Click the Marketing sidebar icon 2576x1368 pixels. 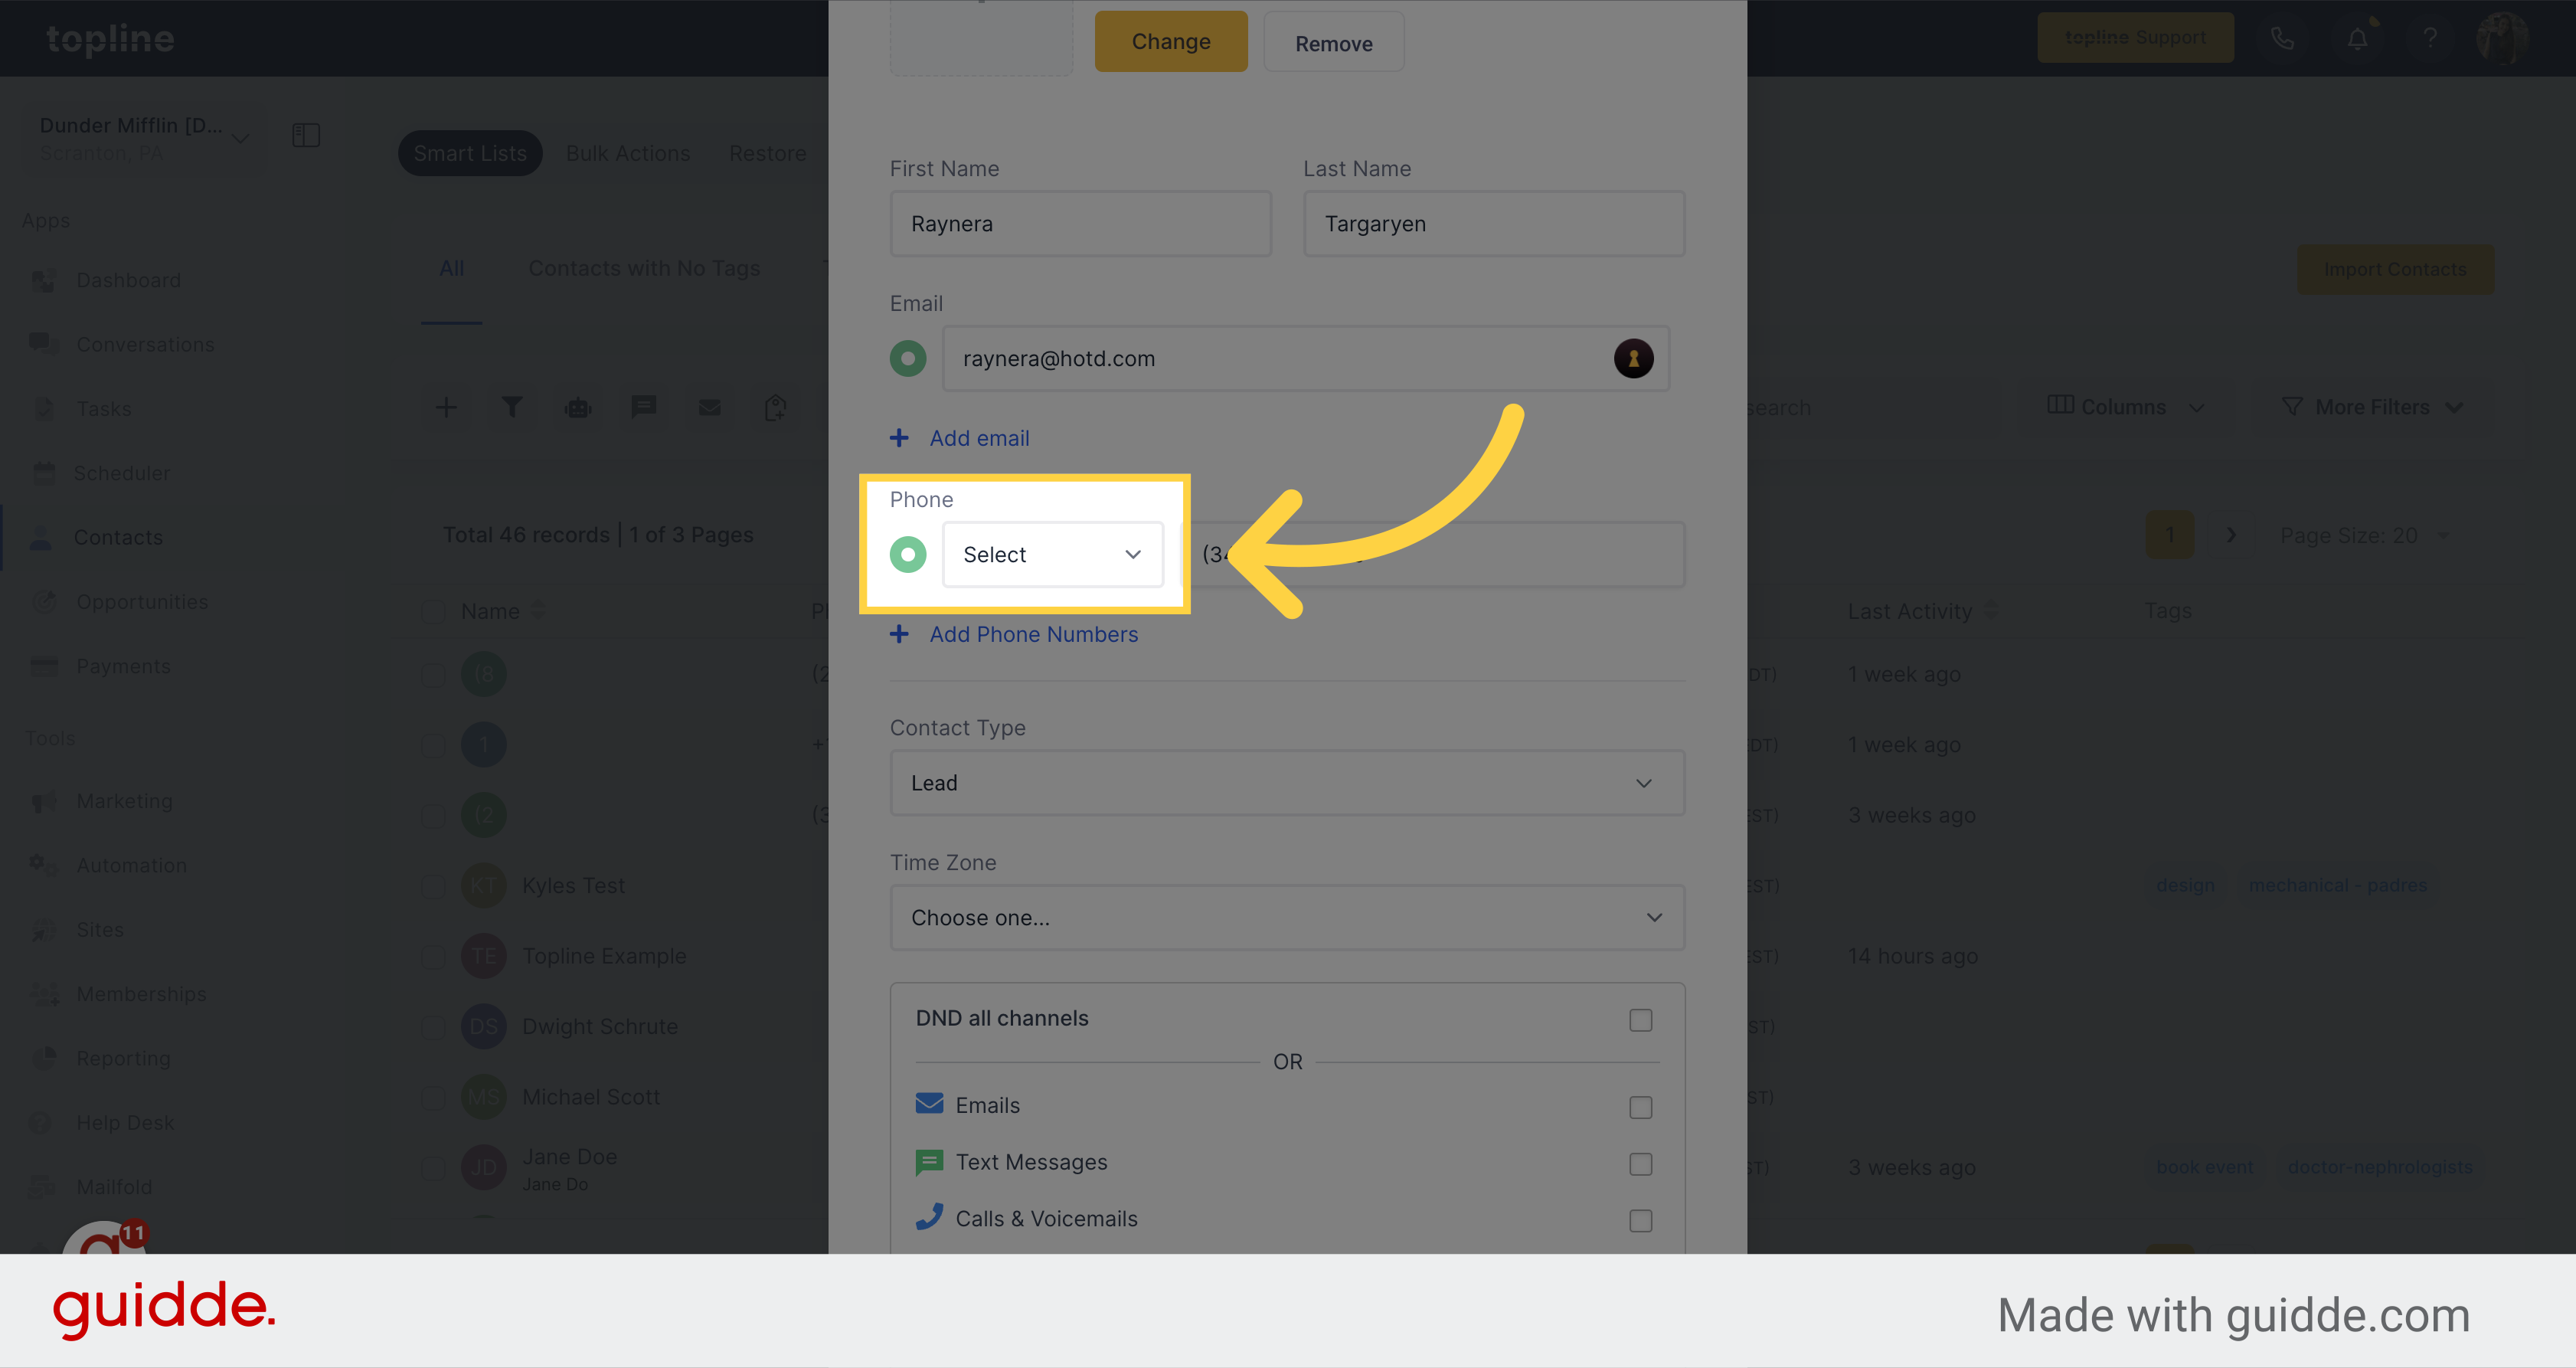[44, 799]
